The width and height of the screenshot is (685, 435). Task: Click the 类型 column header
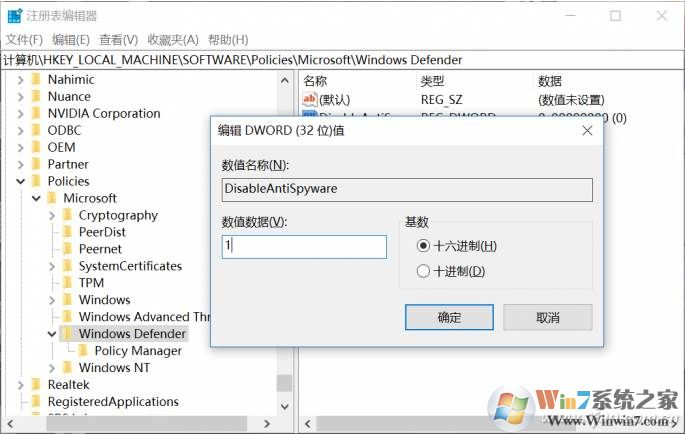click(432, 81)
